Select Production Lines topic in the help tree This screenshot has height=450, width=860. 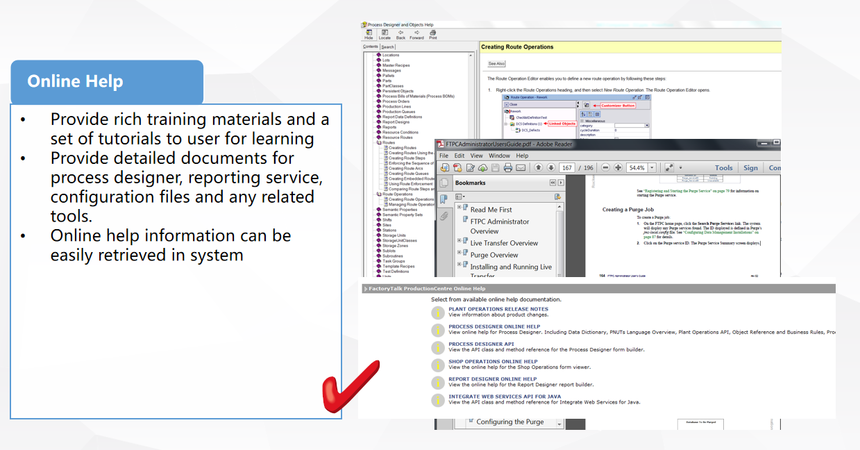(x=397, y=106)
